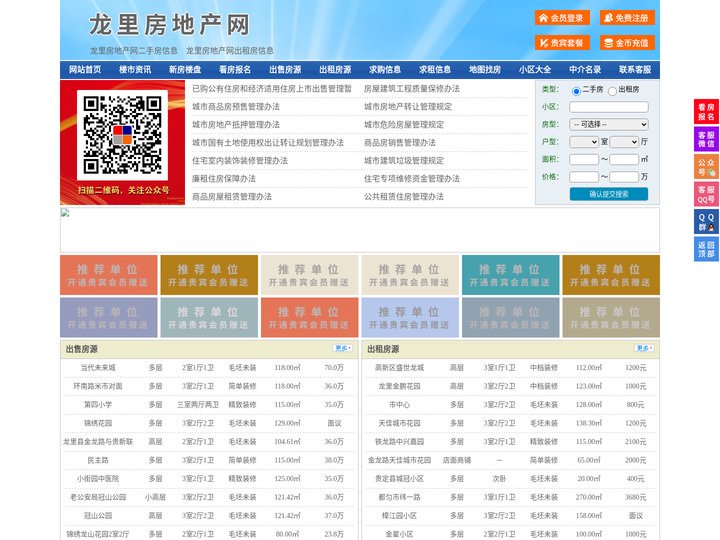The image size is (720, 540).
Task: Open 求购信息 in navigation bar
Action: [x=385, y=70]
